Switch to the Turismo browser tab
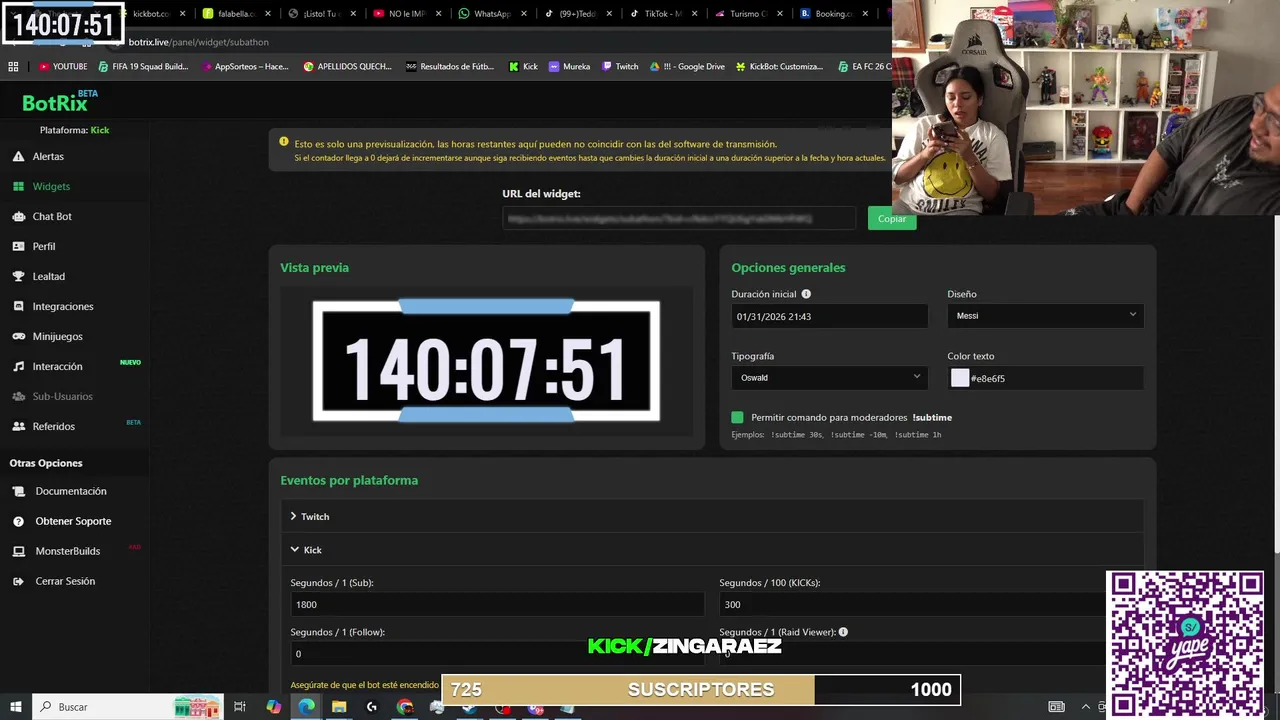The height and width of the screenshot is (720, 1280). coord(747,14)
